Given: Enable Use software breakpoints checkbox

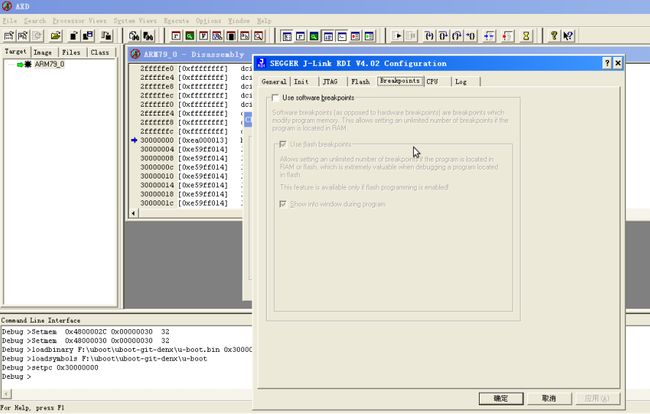Looking at the screenshot, I should 275,98.
